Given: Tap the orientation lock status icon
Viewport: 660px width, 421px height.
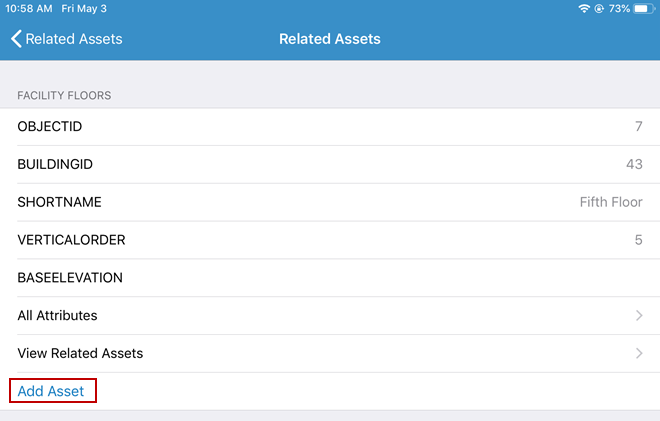Looking at the screenshot, I should tap(598, 8).
